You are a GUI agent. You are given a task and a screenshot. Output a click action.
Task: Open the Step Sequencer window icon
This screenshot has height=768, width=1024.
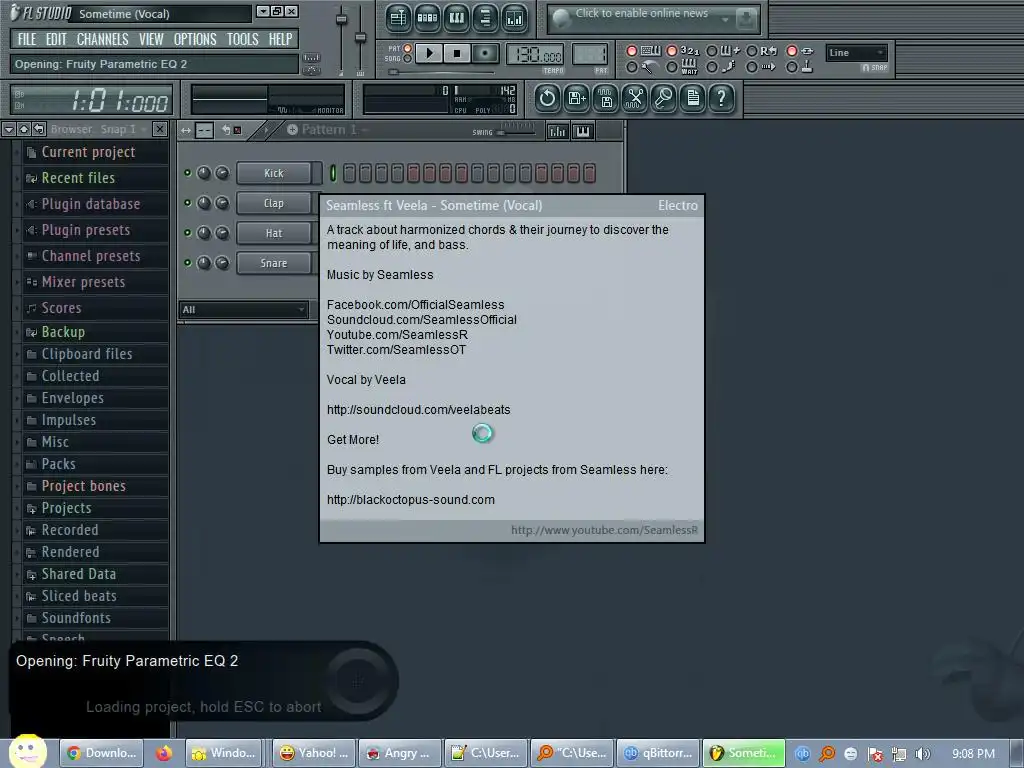[x=427, y=18]
